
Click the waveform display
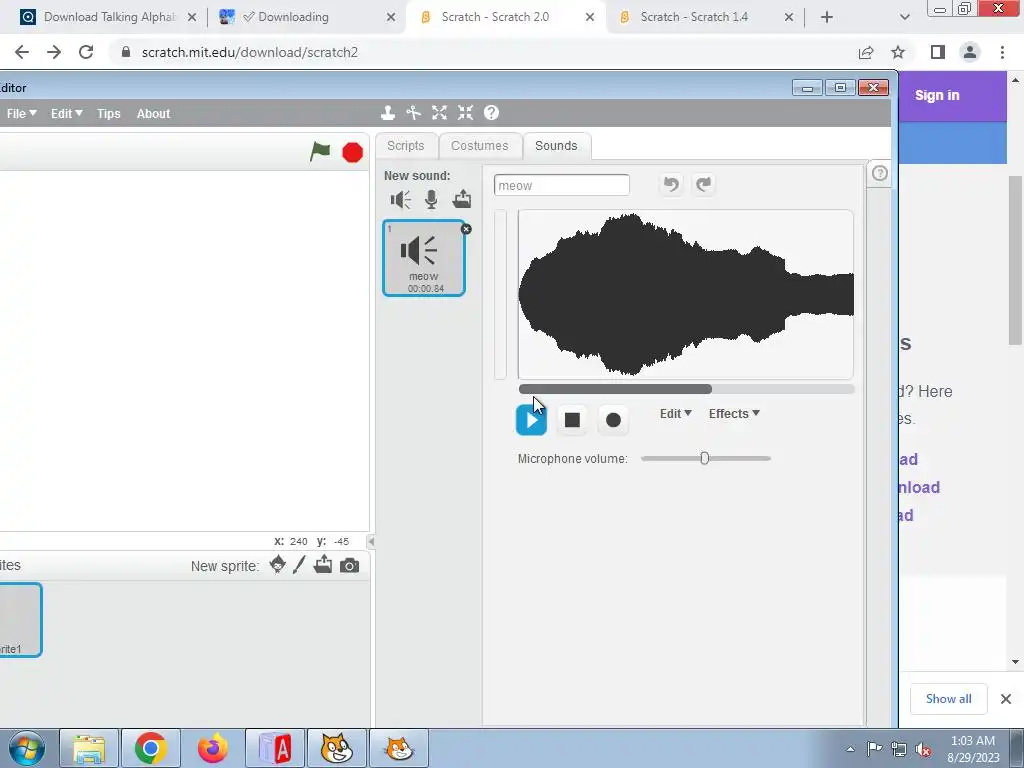click(686, 295)
